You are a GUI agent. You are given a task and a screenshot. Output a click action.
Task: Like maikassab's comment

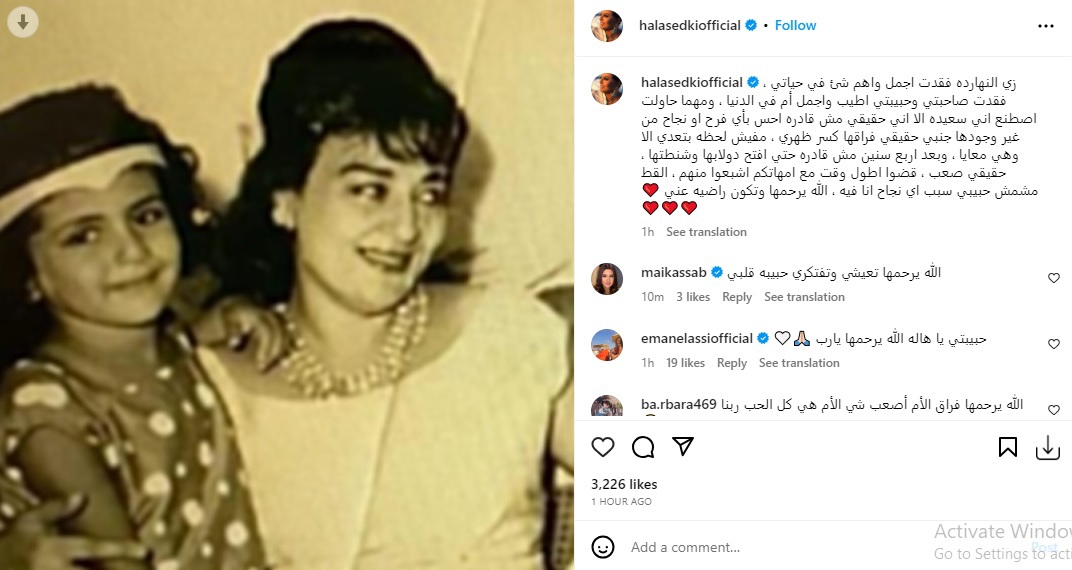click(x=1054, y=277)
